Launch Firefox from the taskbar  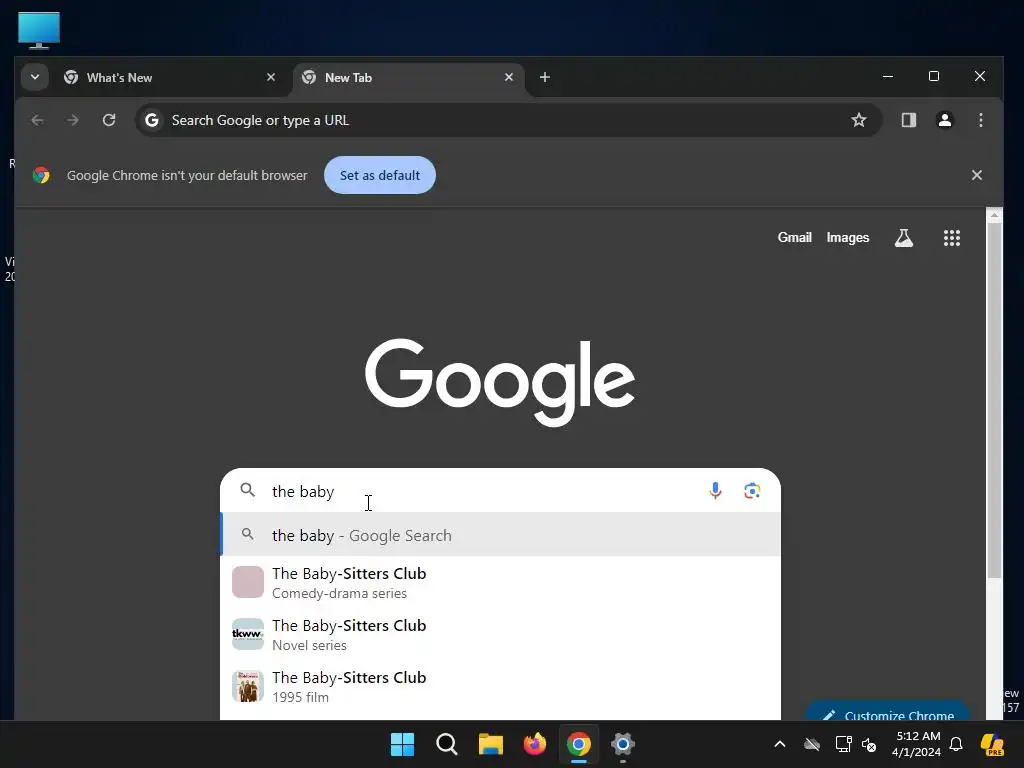[535, 744]
